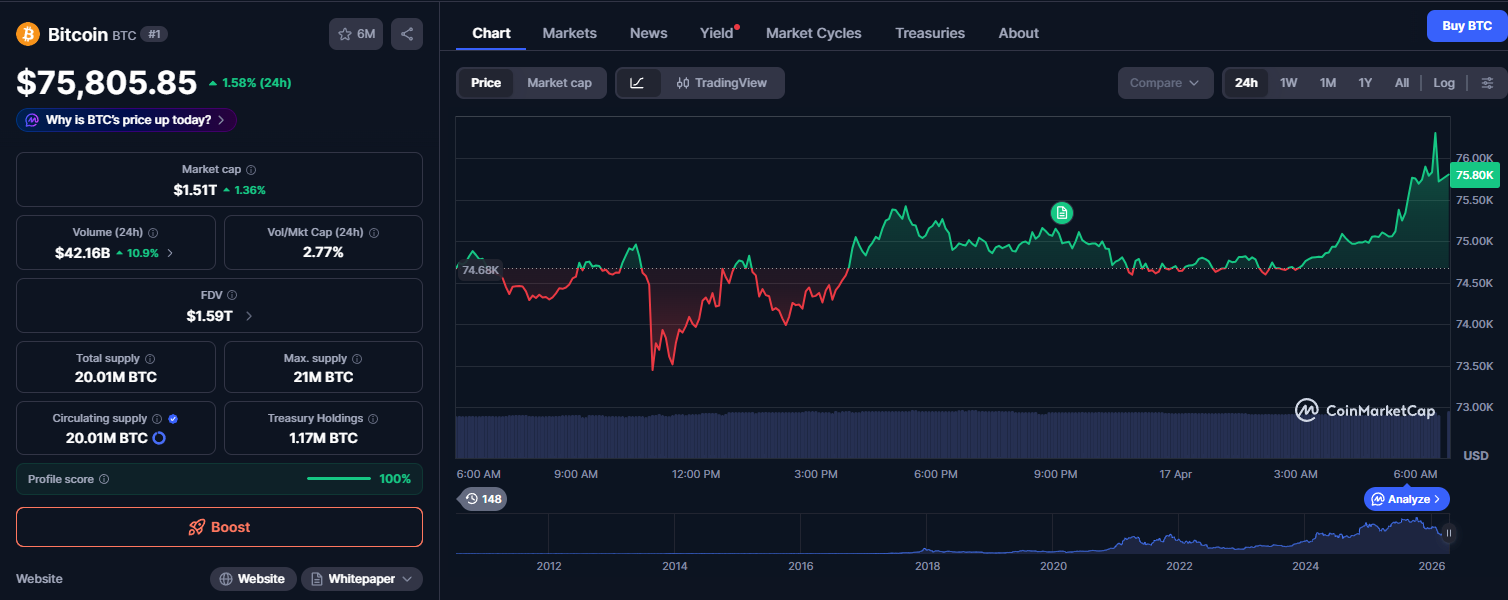Open info icon next to FDV

232,295
